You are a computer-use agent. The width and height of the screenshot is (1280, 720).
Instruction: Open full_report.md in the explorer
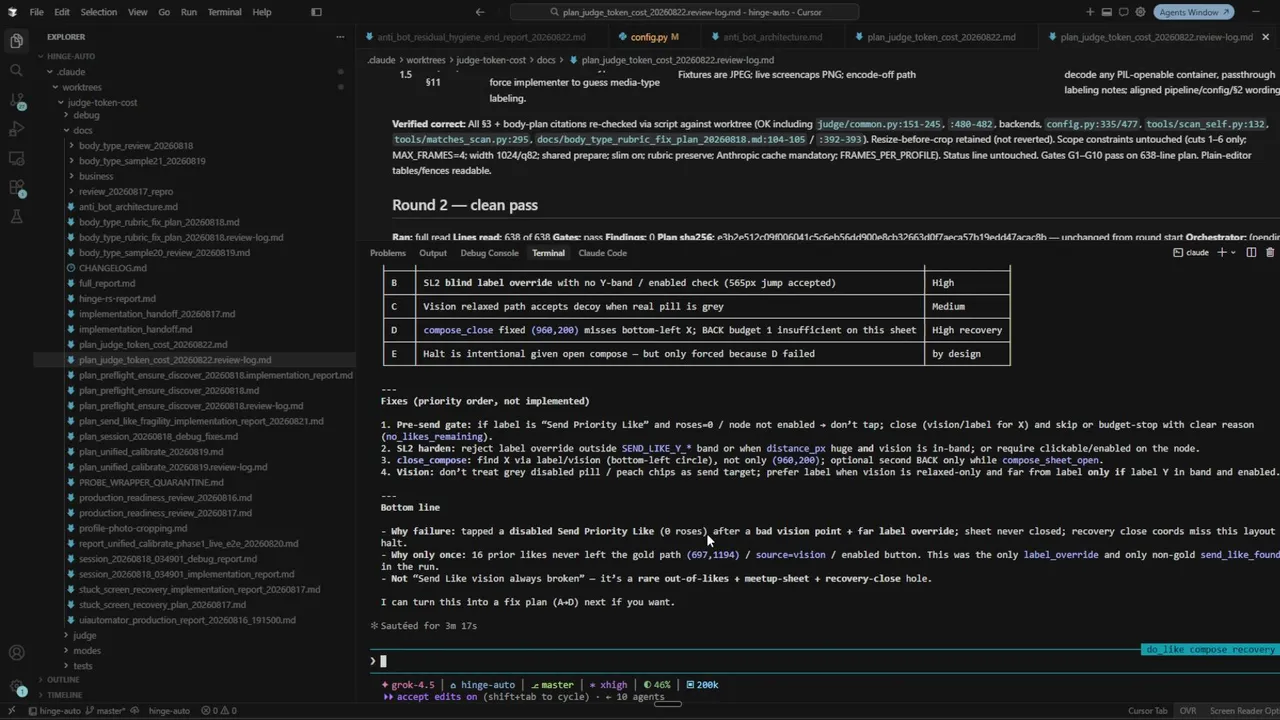pos(106,283)
